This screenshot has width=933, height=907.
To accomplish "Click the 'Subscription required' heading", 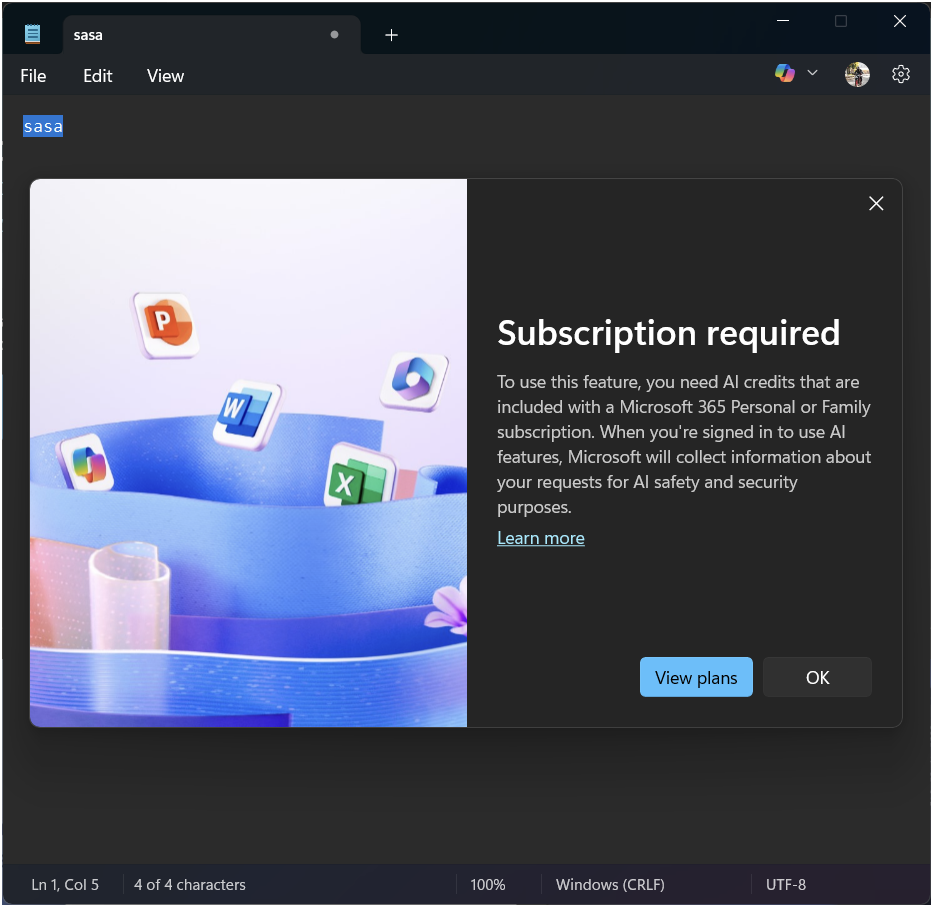I will (669, 333).
